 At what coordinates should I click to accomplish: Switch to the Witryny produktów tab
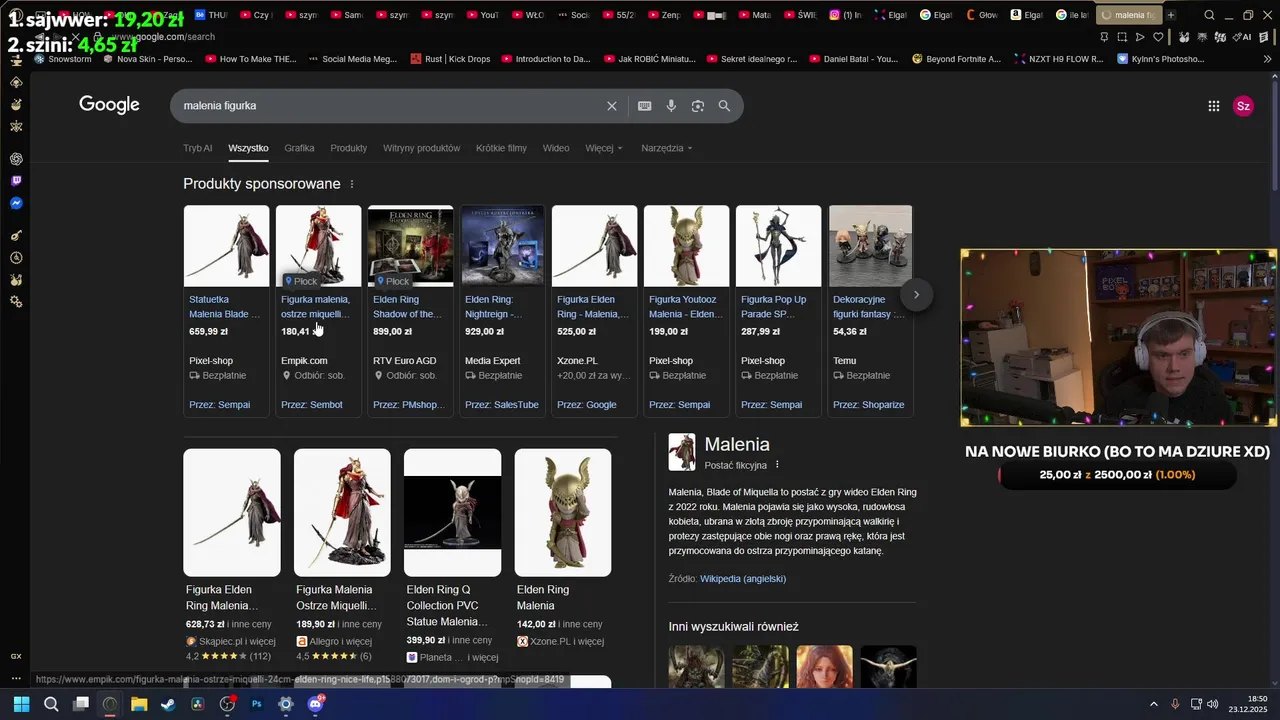coord(421,148)
